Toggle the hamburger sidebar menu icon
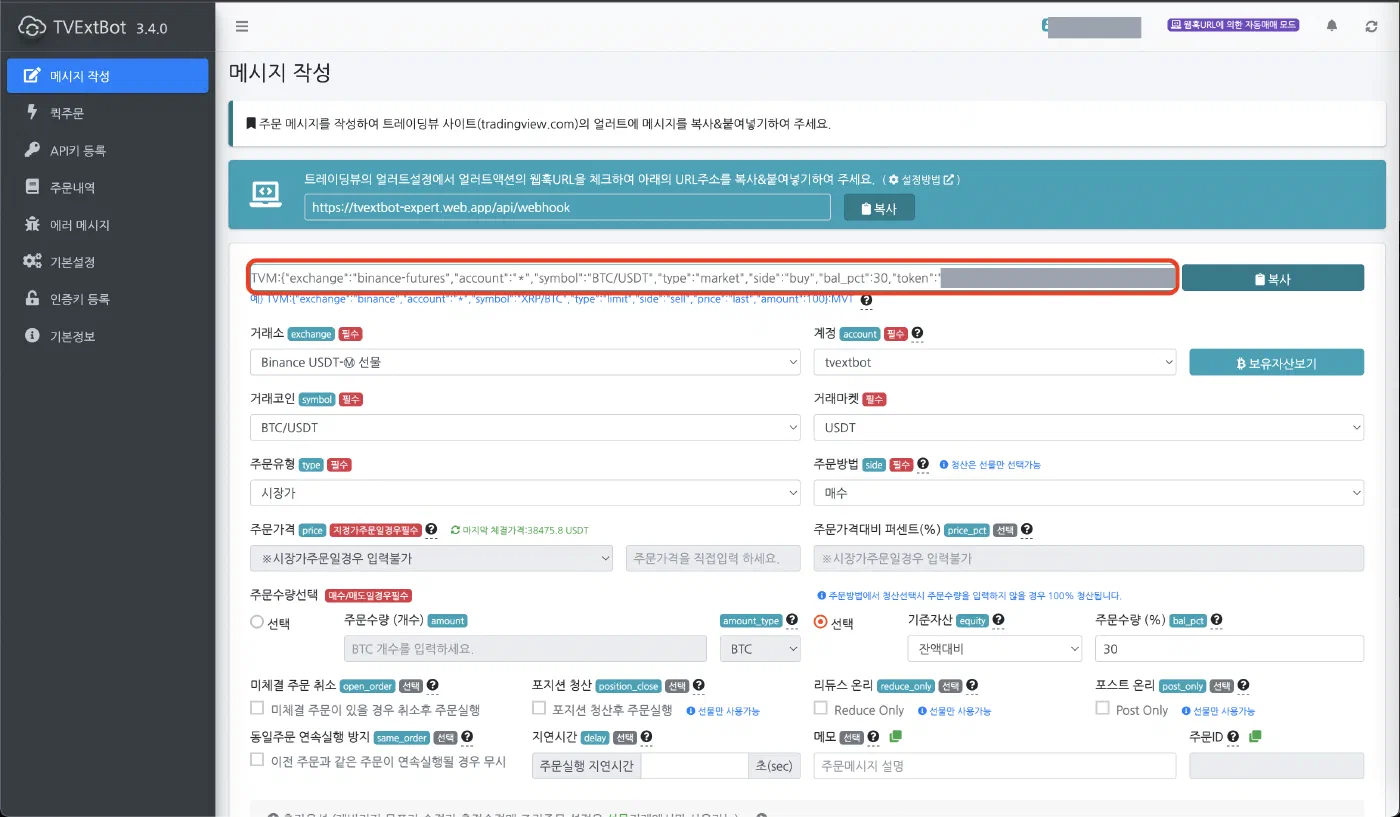Viewport: 1400px width, 817px height. [241, 26]
